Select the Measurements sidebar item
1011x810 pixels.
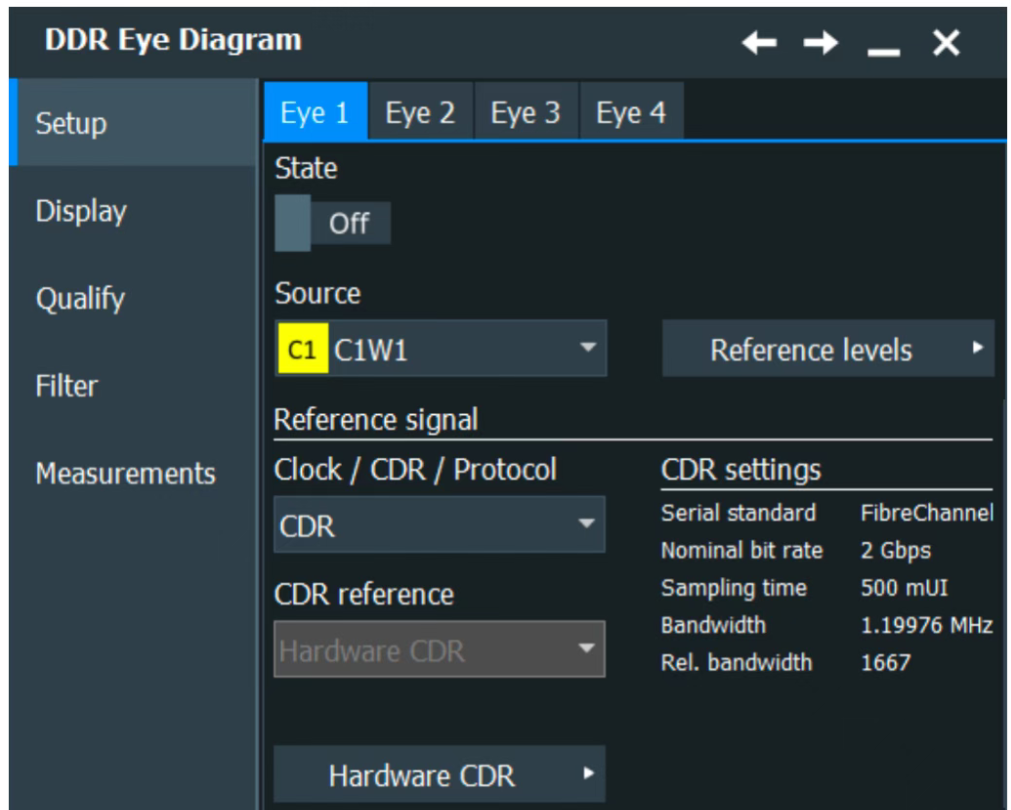(133, 473)
